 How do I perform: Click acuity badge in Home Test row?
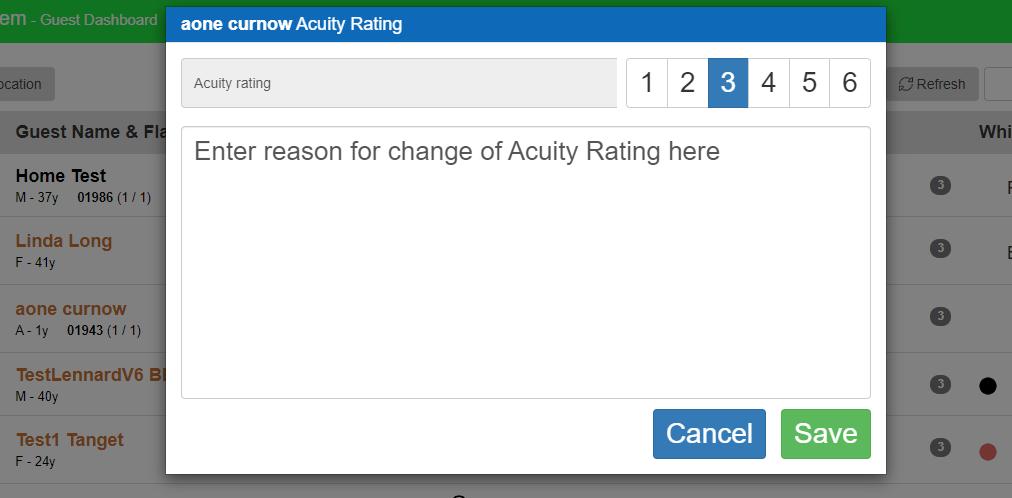point(940,186)
